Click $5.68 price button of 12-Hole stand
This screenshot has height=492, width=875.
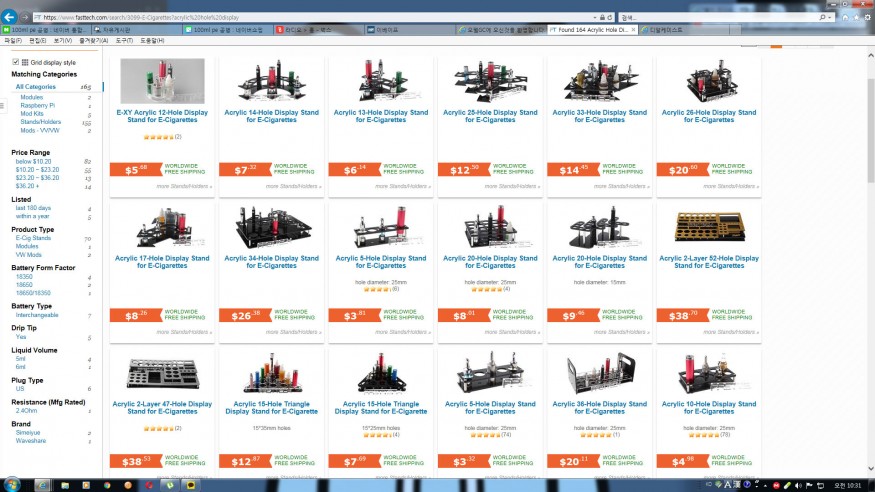coord(137,169)
